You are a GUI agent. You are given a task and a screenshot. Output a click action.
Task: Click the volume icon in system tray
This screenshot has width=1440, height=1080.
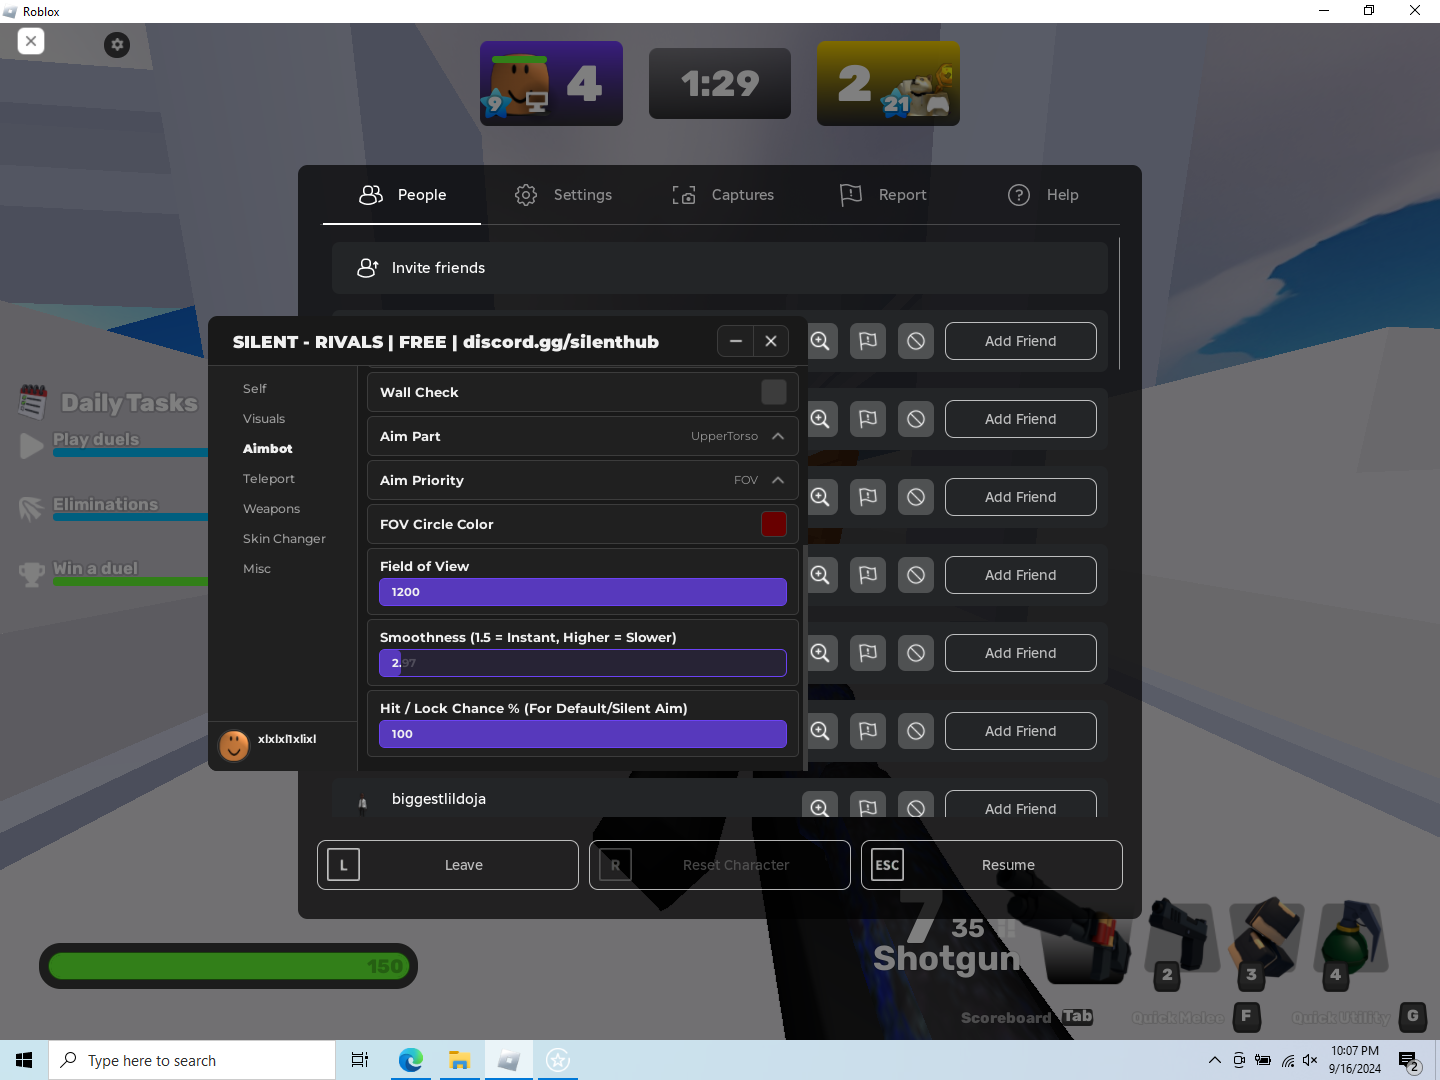point(1310,1060)
